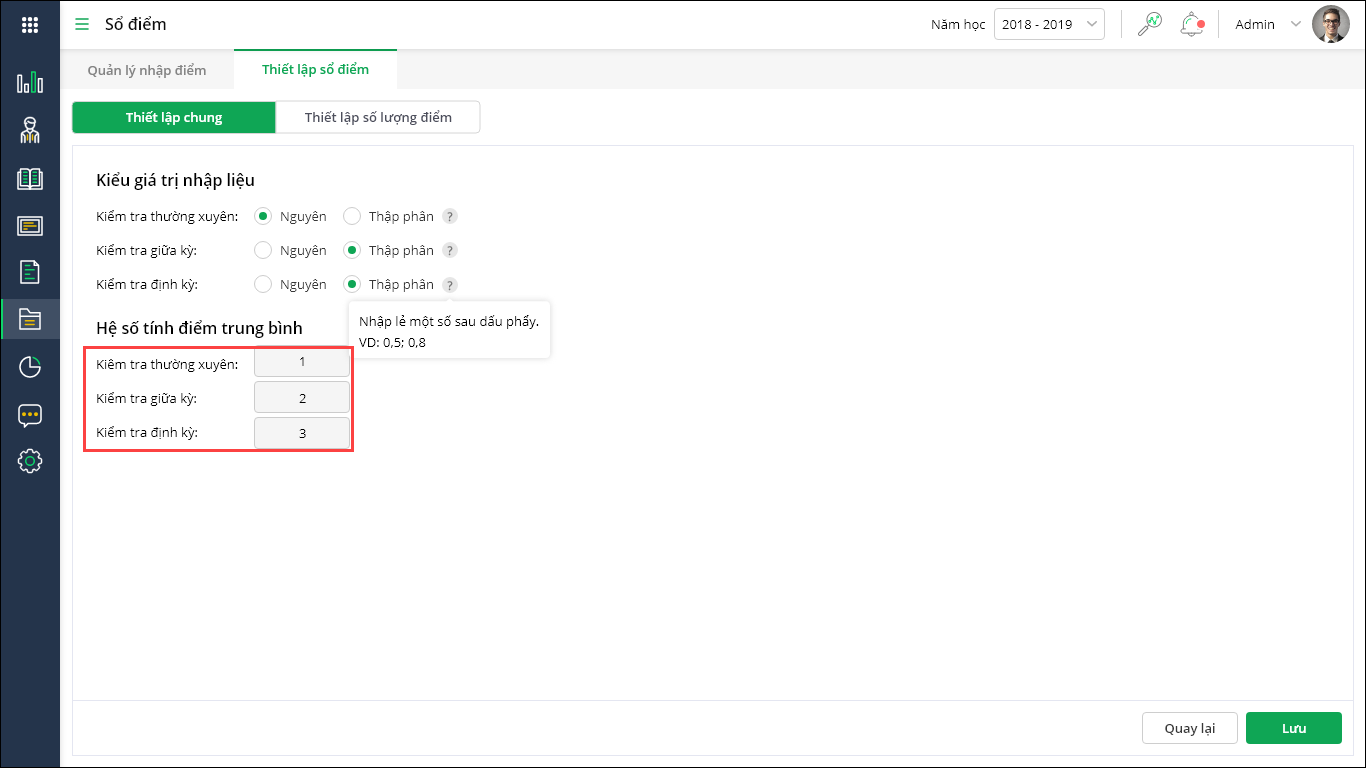Collapse the sidebar with hamburger menu
This screenshot has height=768, width=1366.
coord(82,24)
